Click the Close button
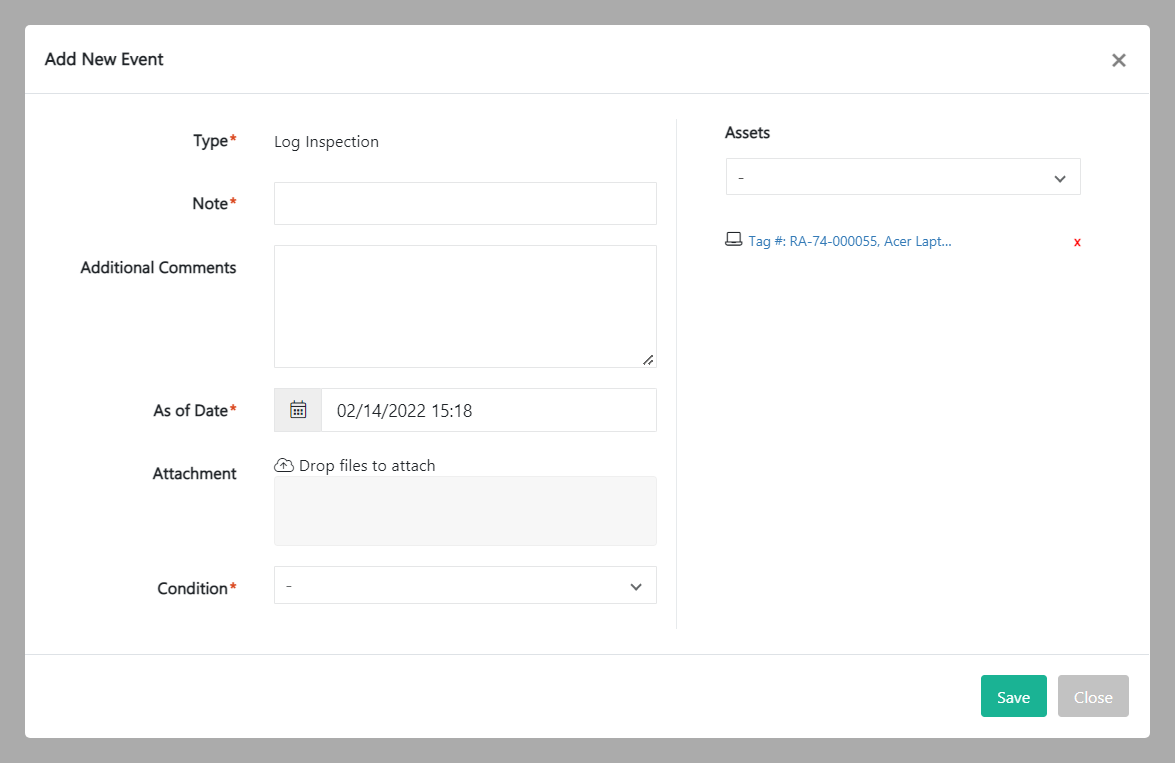This screenshot has height=763, width=1175. [x=1093, y=696]
